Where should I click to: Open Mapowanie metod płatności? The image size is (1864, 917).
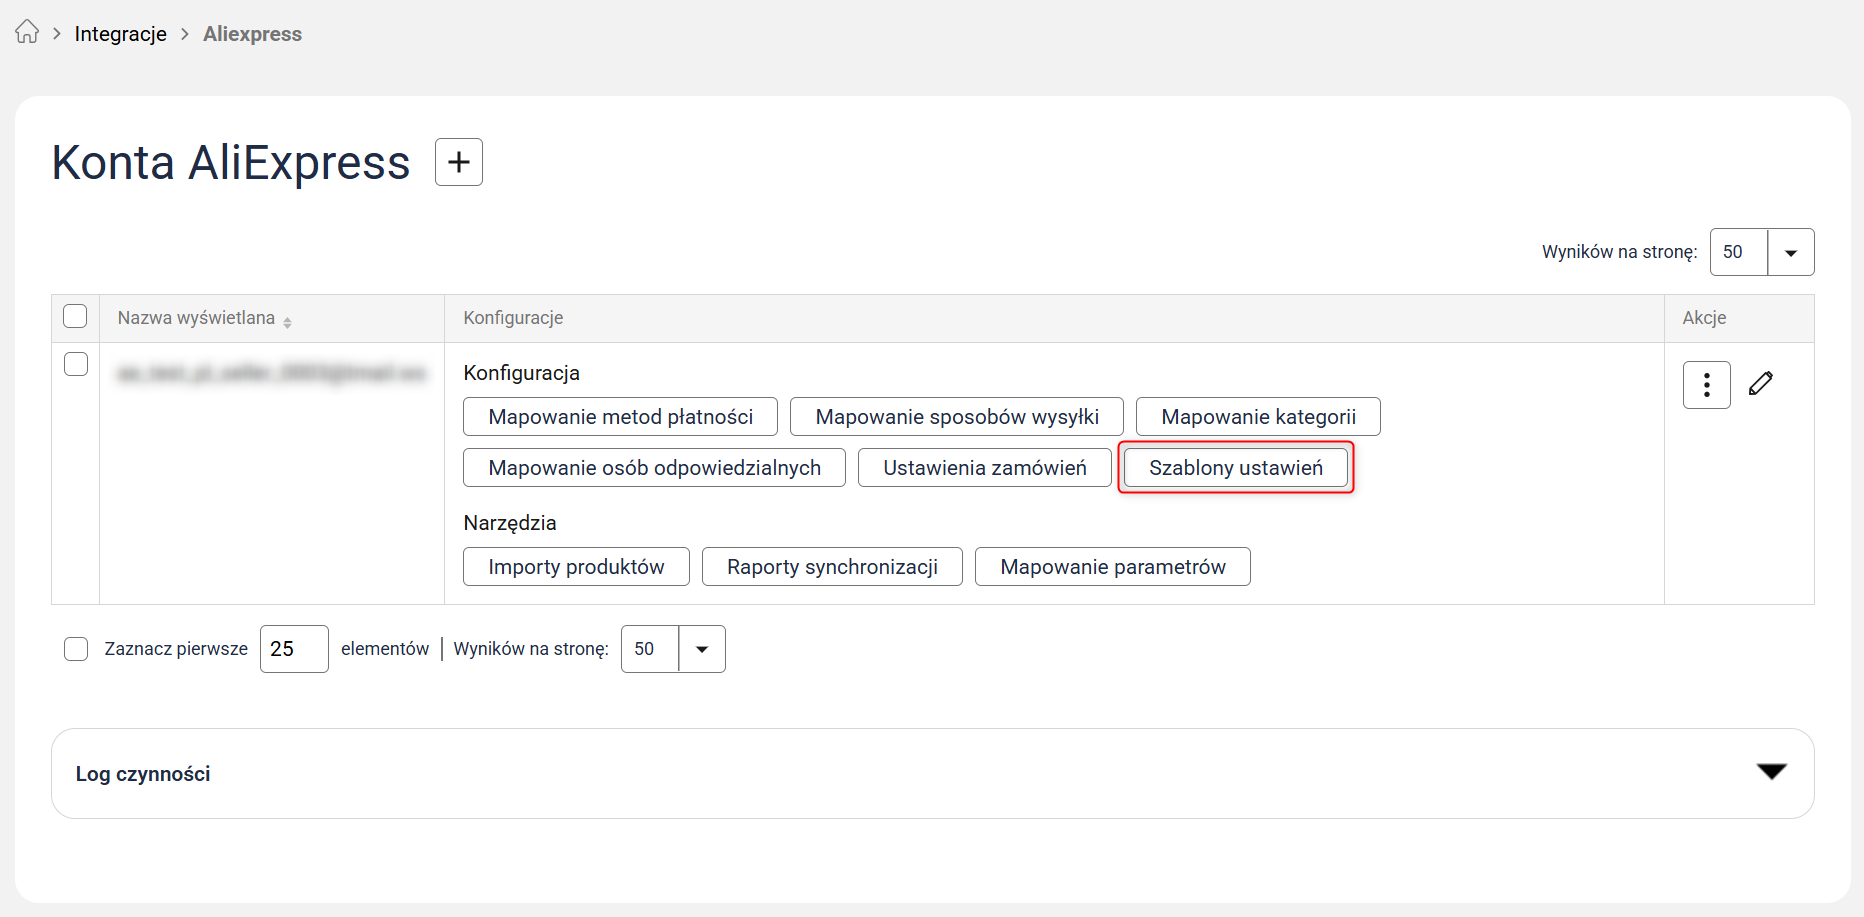pos(620,417)
